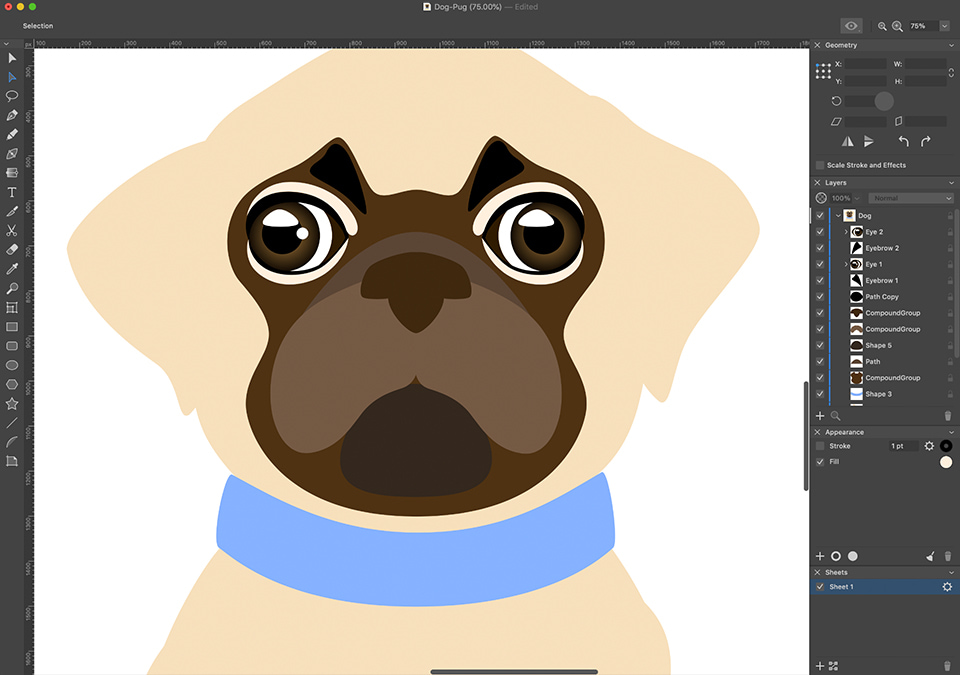Select the black arrow Selection tool
The width and height of the screenshot is (960, 675).
pyautogui.click(x=12, y=58)
